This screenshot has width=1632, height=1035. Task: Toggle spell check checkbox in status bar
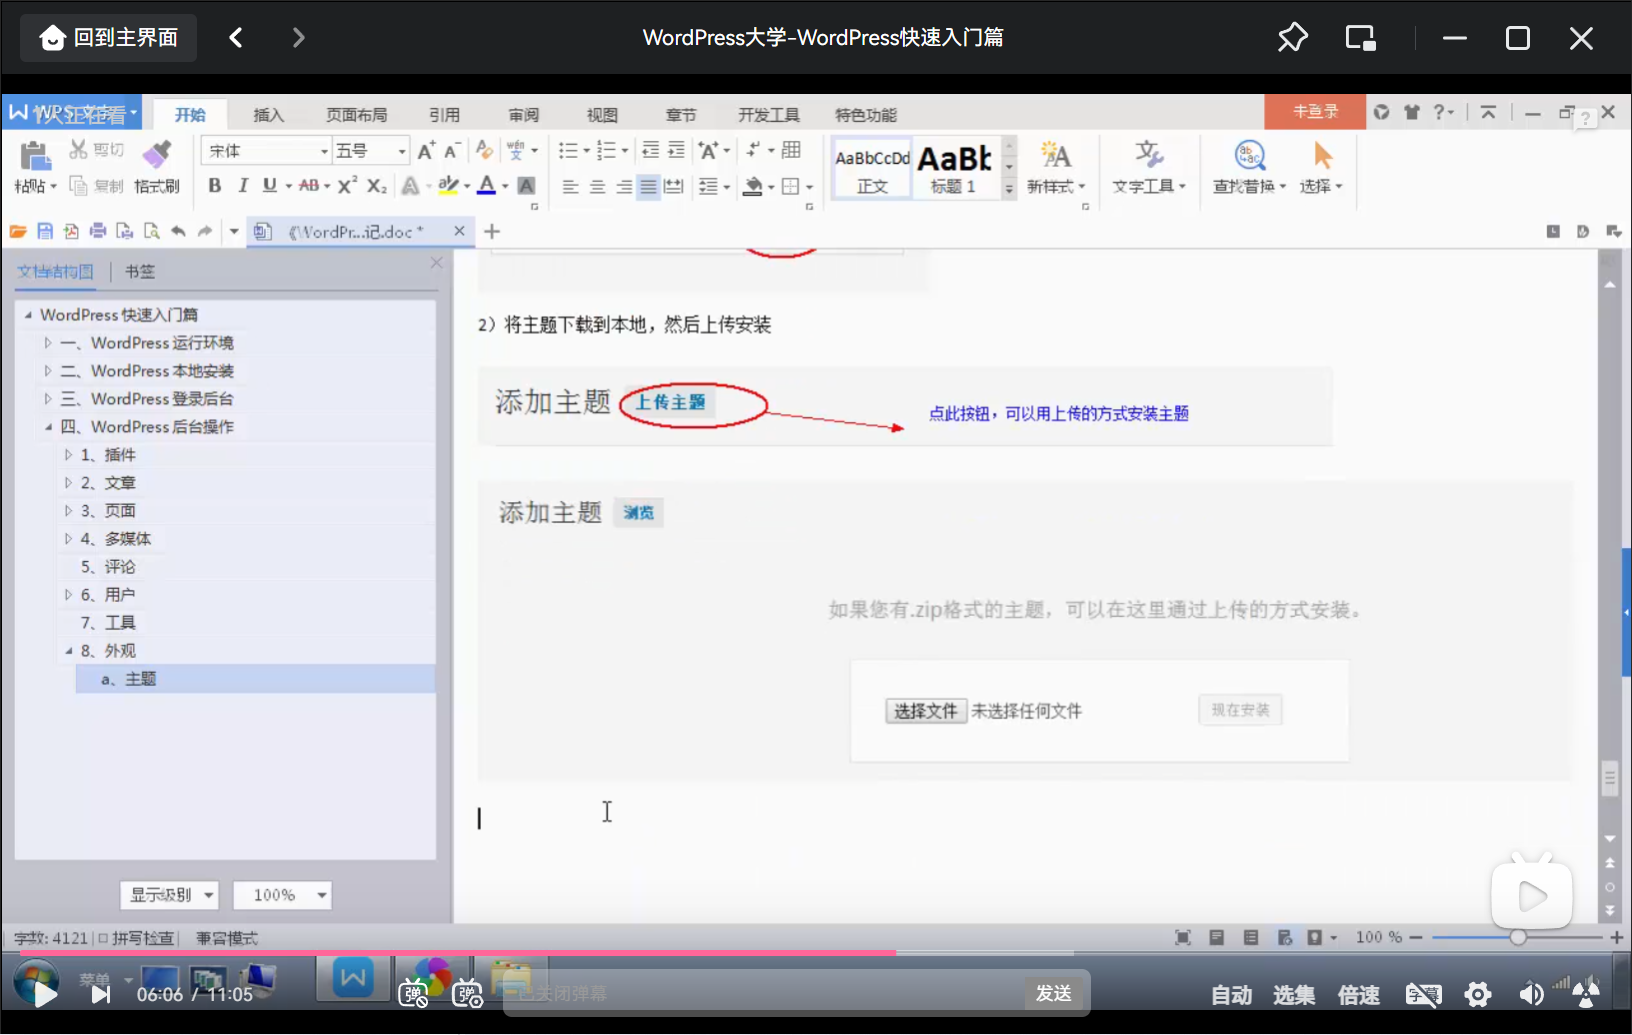click(103, 938)
